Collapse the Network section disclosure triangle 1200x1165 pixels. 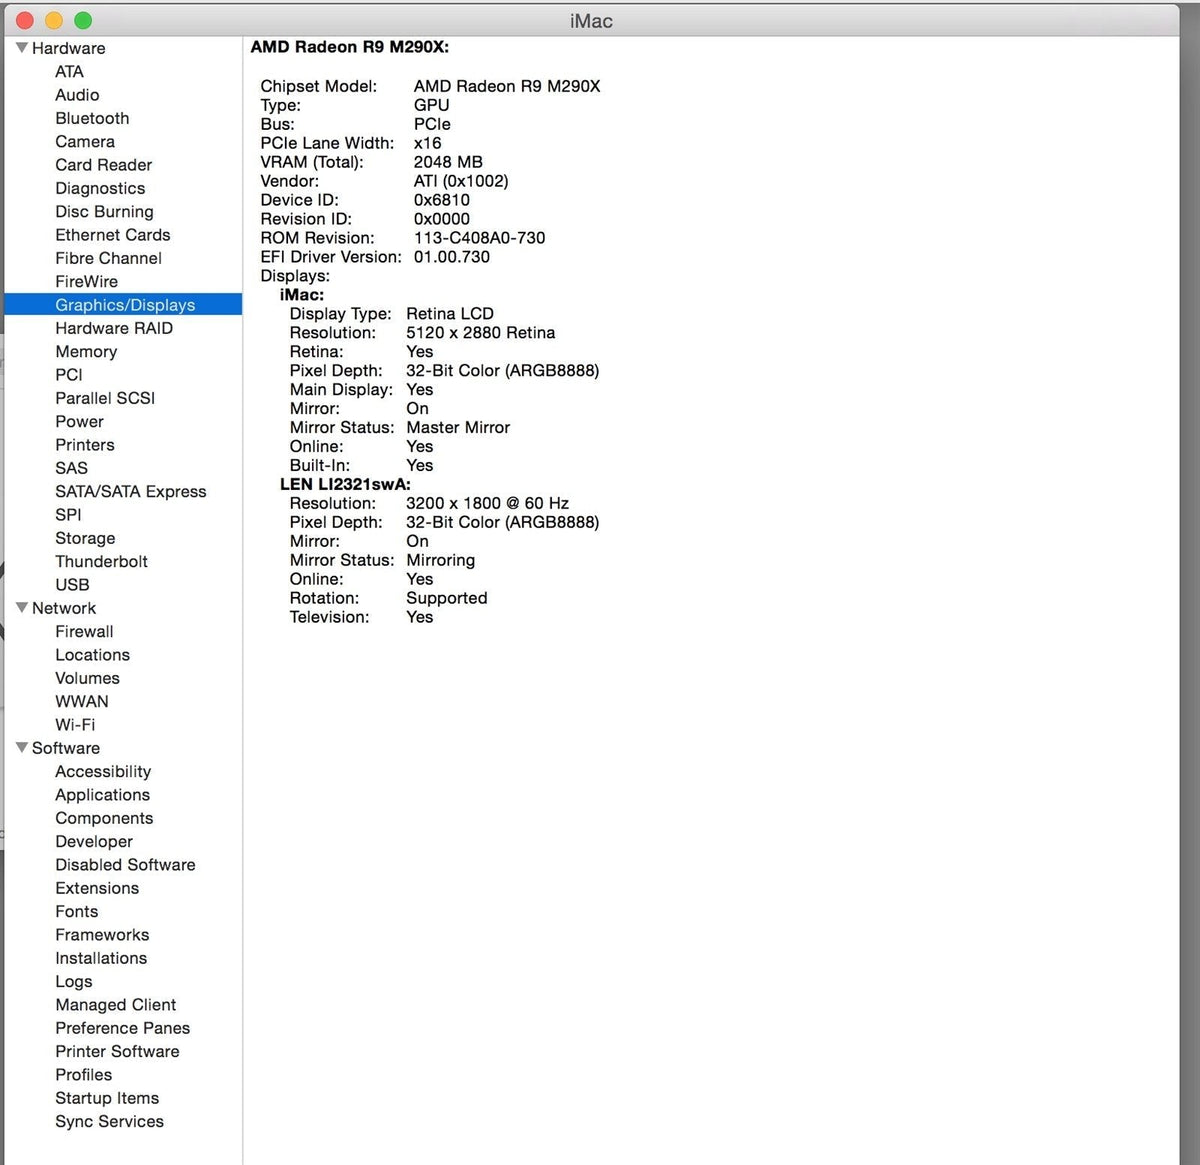pos(21,608)
